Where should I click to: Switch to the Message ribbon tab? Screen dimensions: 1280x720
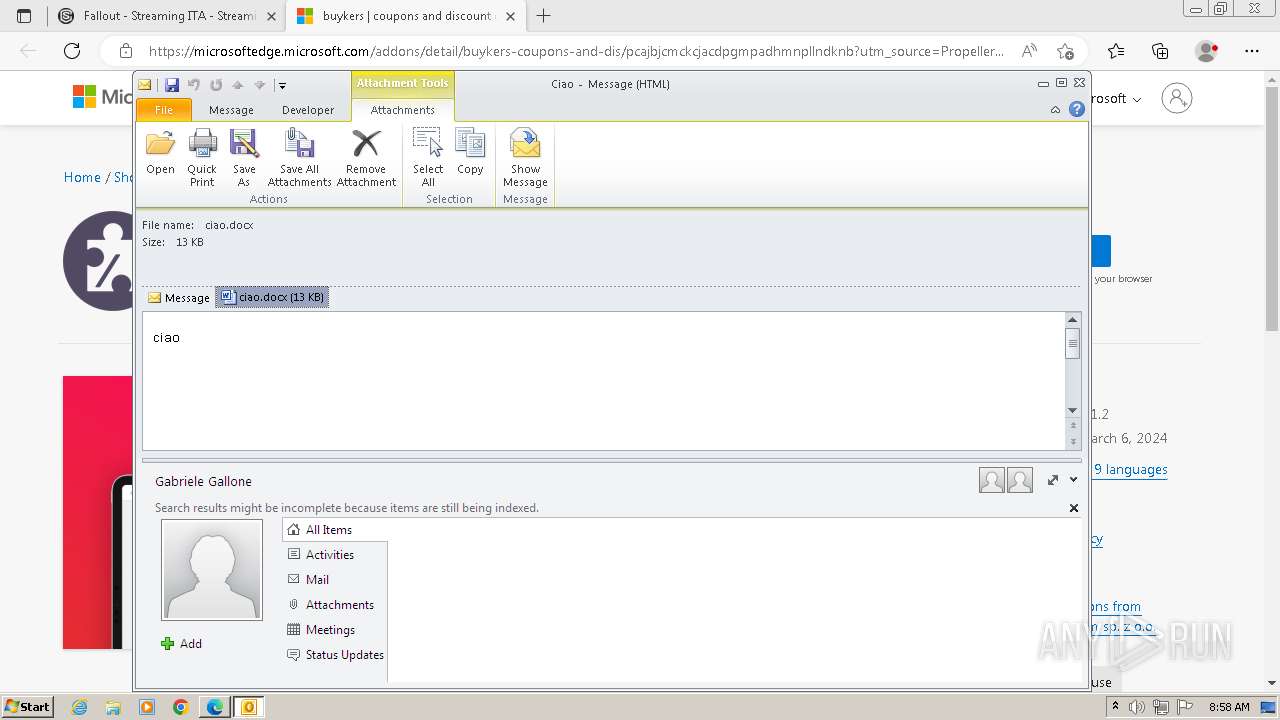point(231,110)
